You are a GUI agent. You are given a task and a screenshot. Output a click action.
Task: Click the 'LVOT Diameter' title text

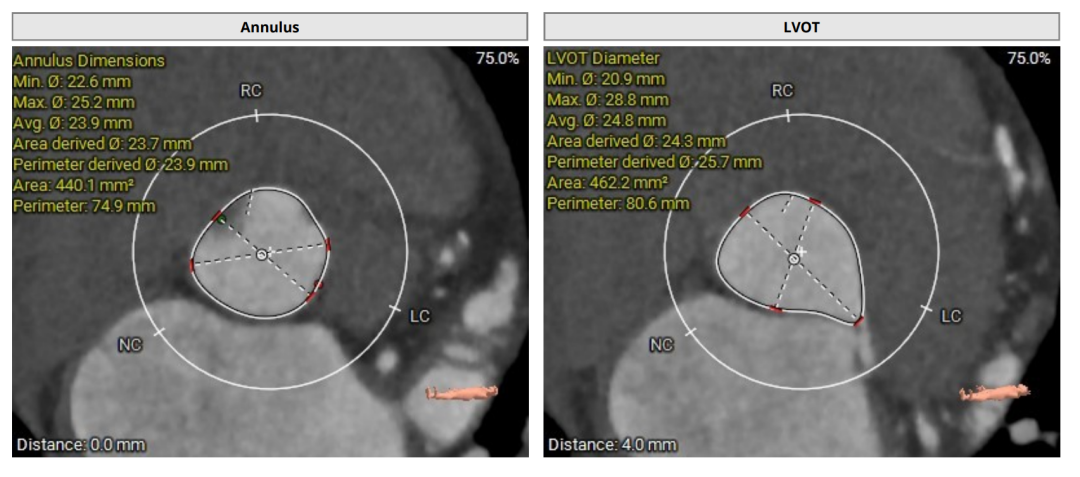pos(603,58)
